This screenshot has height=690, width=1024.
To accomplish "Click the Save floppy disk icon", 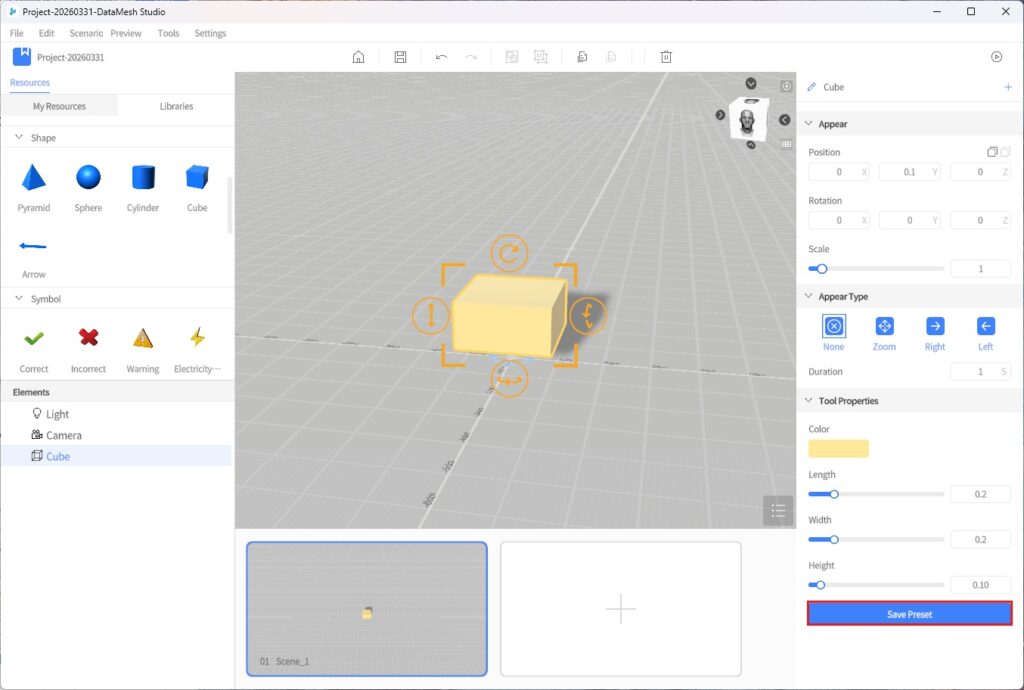I will coord(400,57).
